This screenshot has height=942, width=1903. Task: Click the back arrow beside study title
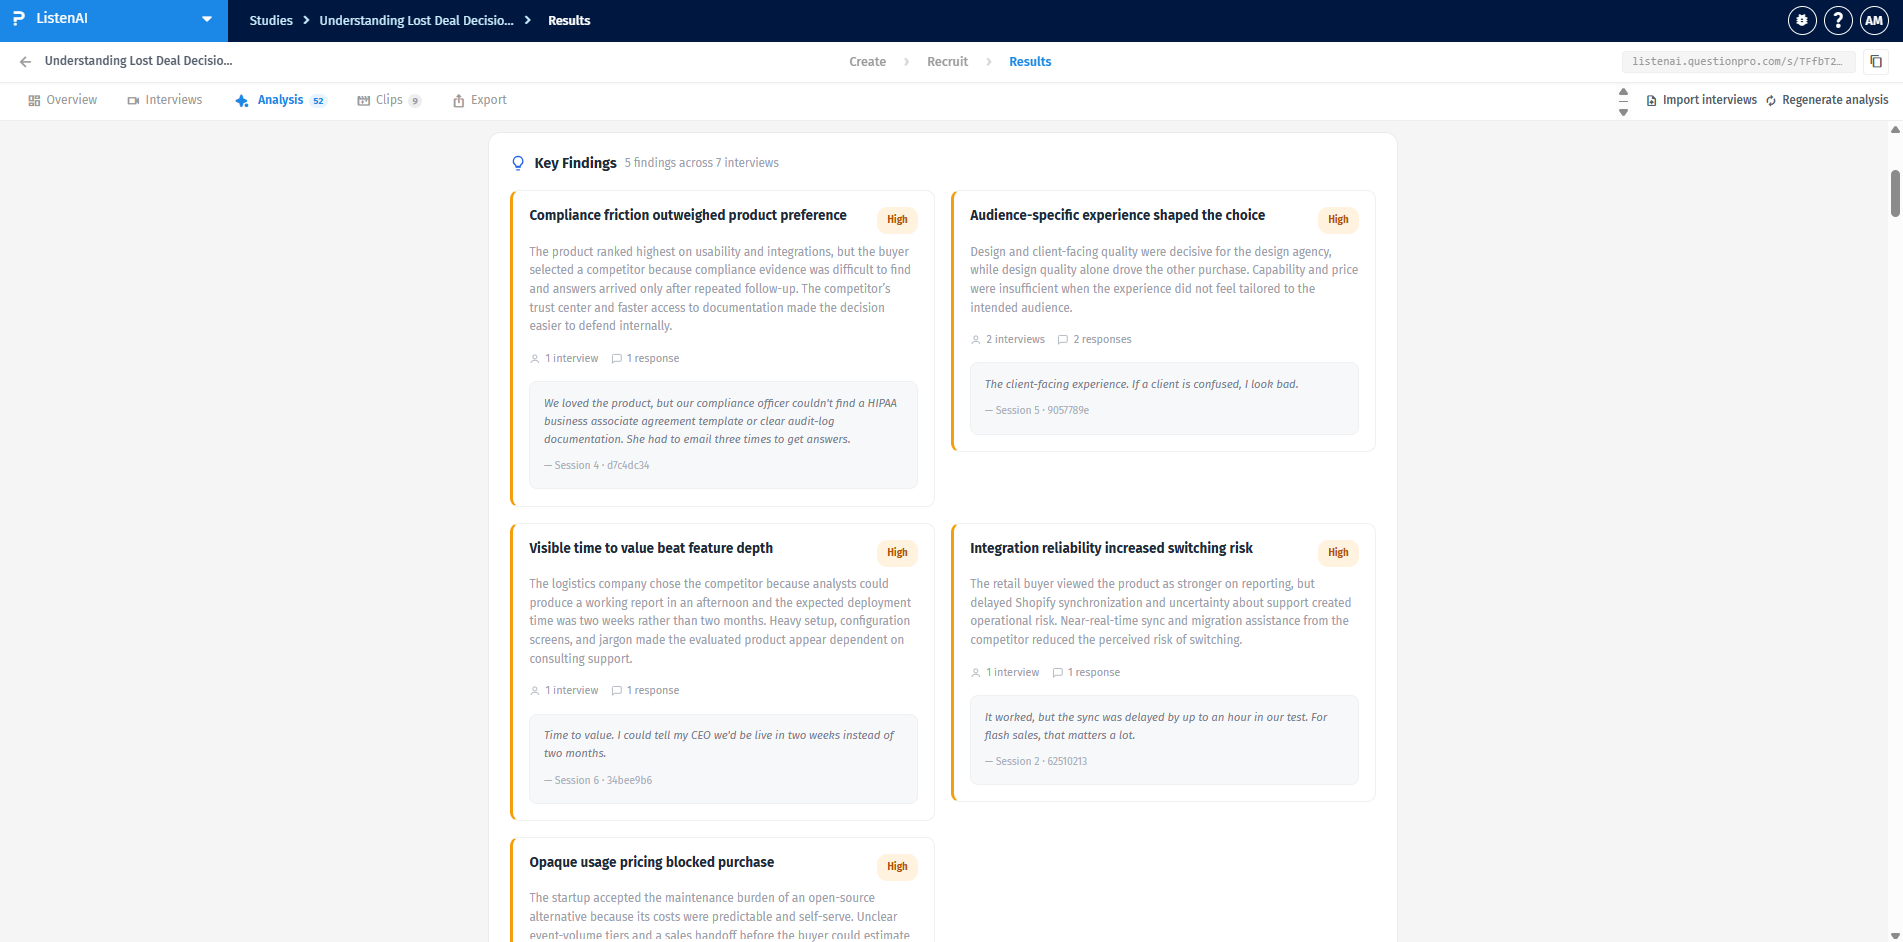click(x=25, y=62)
